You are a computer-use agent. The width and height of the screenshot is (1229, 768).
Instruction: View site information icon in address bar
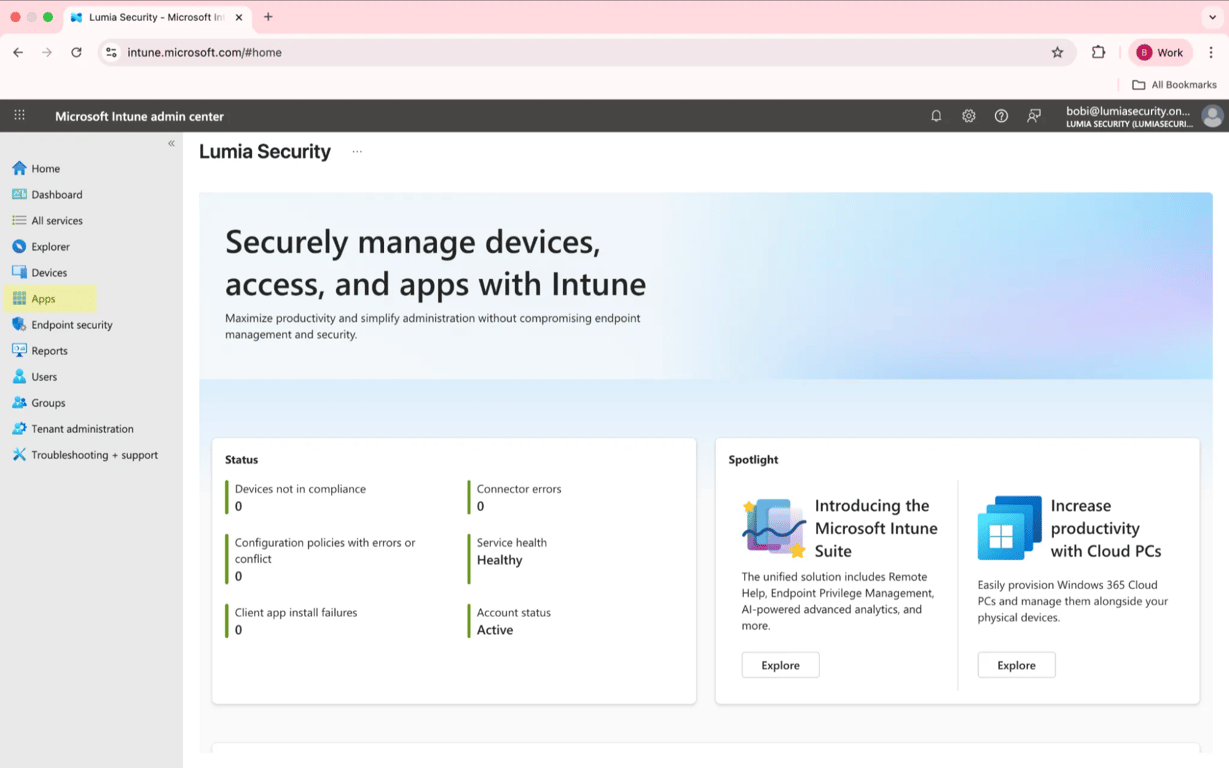(111, 52)
